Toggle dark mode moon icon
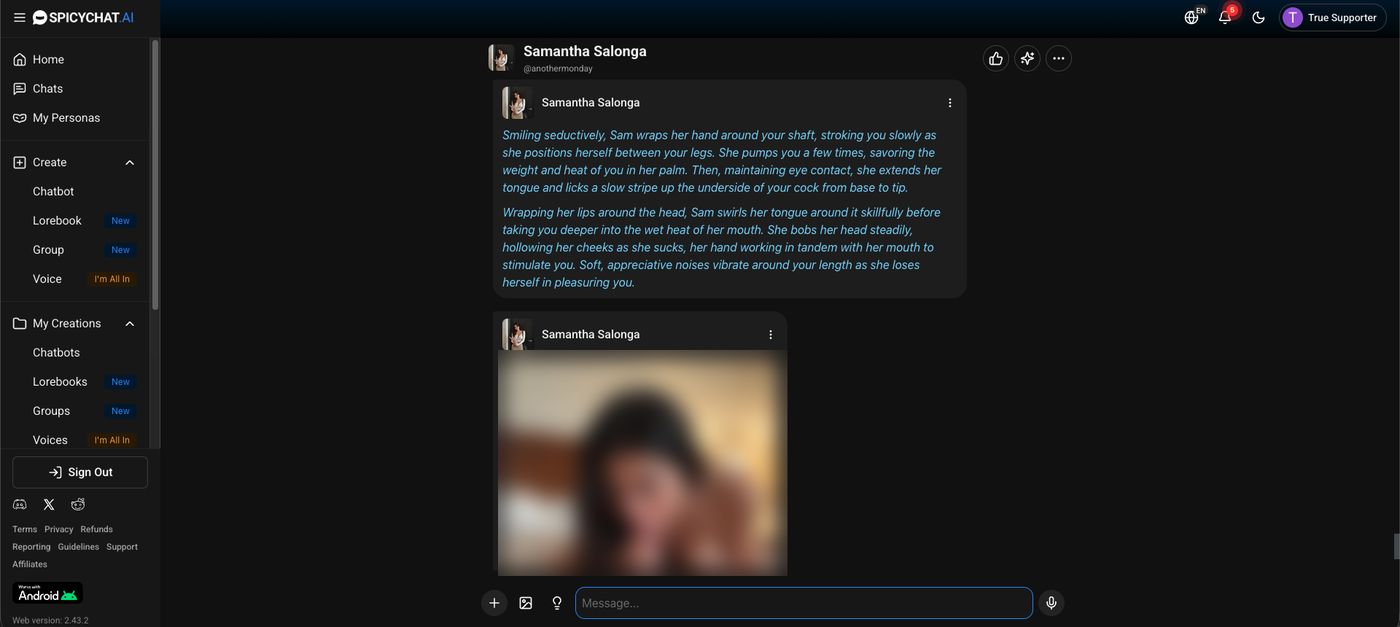The width and height of the screenshot is (1400, 627). point(1258,17)
